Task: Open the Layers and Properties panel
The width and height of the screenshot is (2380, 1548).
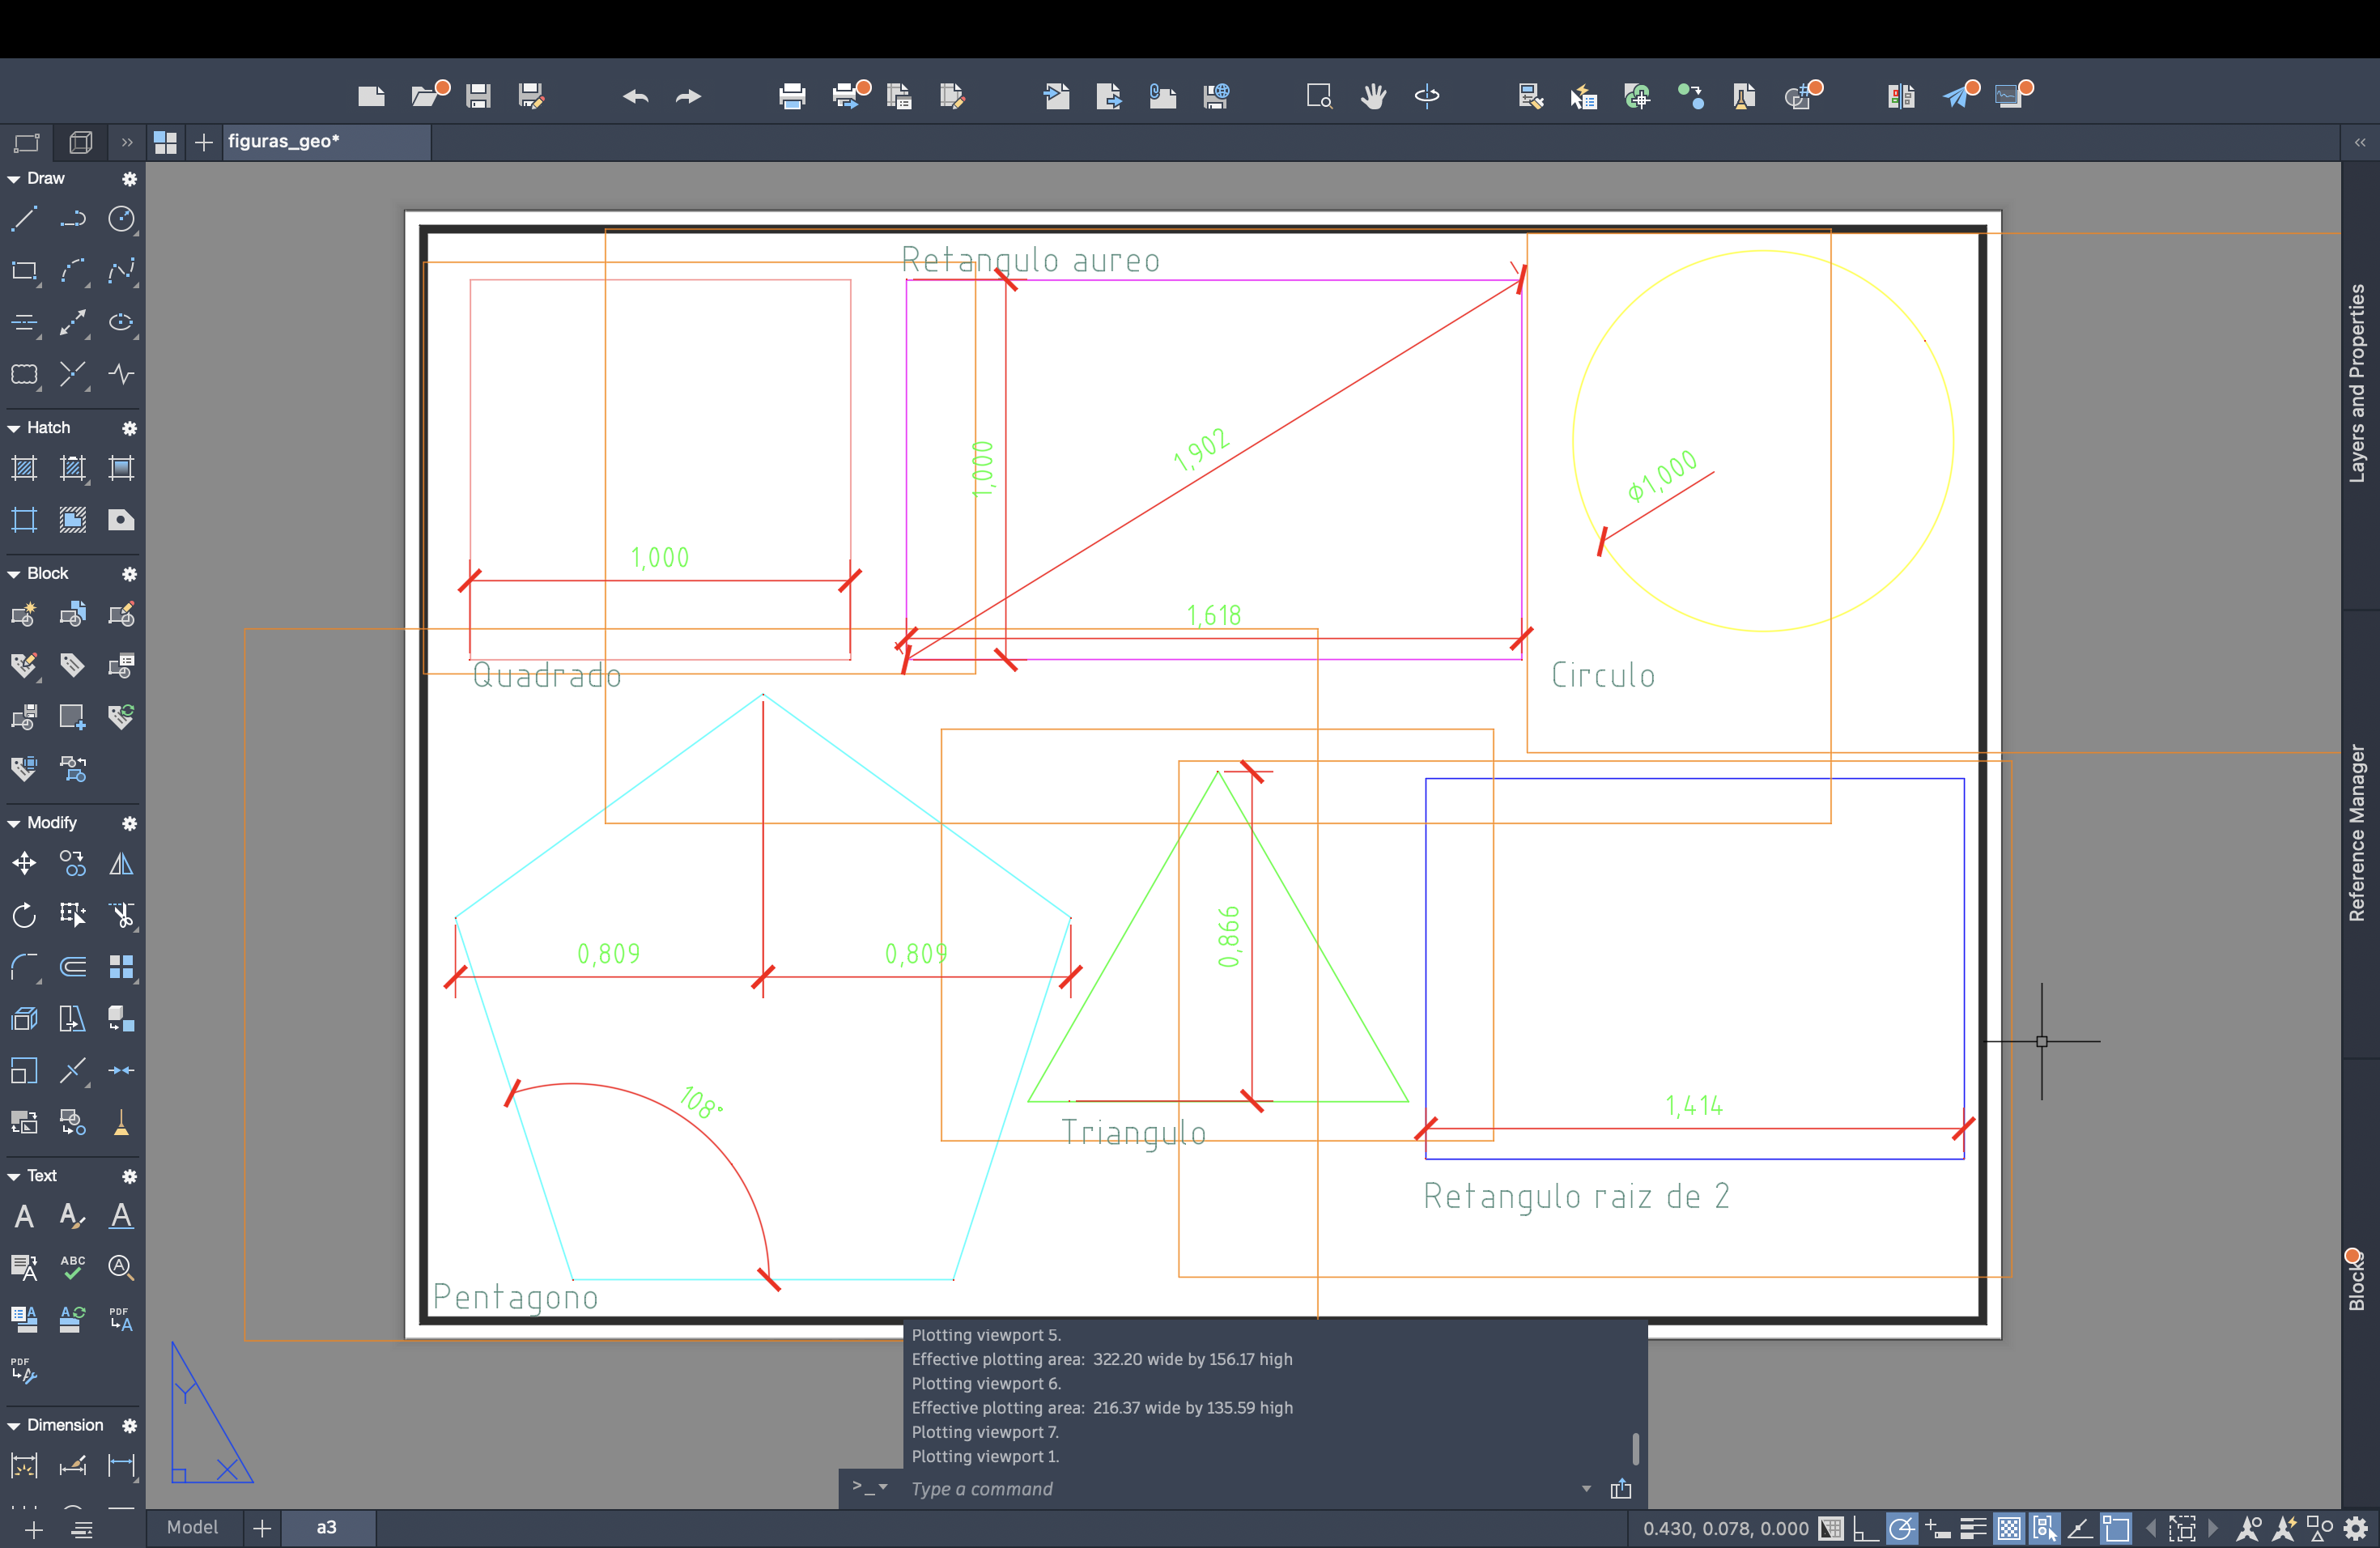Action: tap(2358, 384)
